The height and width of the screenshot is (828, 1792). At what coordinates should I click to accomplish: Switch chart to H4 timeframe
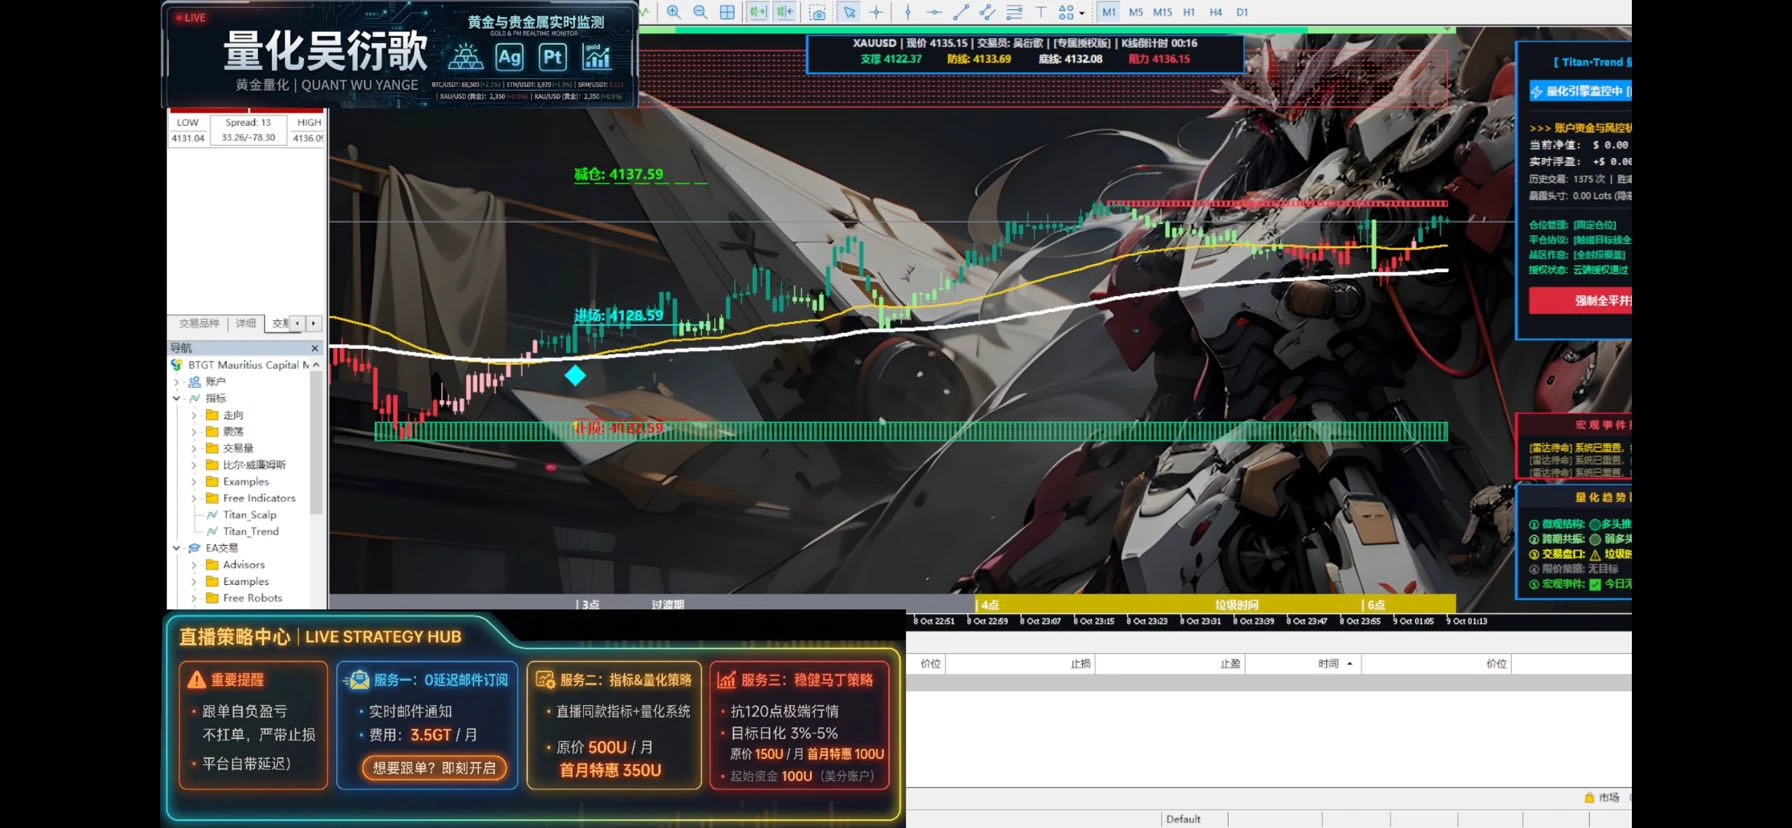1216,12
